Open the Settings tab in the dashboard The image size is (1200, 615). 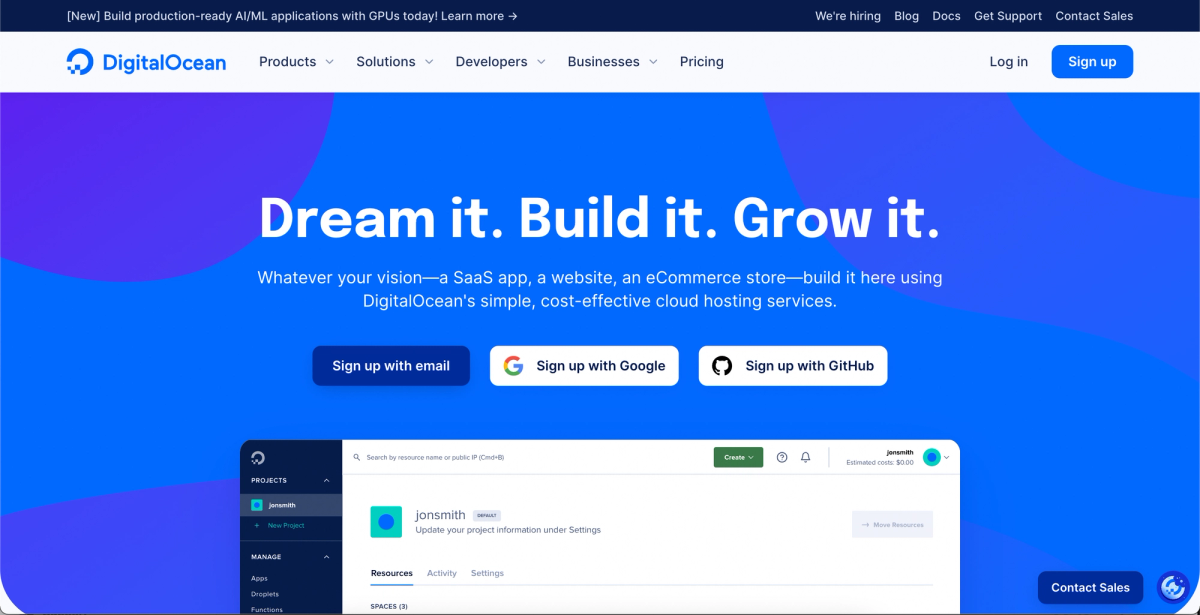(x=488, y=573)
